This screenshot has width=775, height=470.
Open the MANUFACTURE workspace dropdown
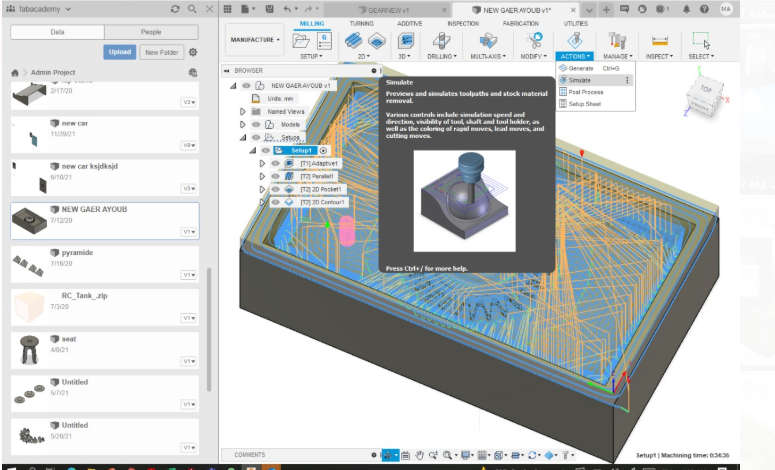[x=255, y=40]
